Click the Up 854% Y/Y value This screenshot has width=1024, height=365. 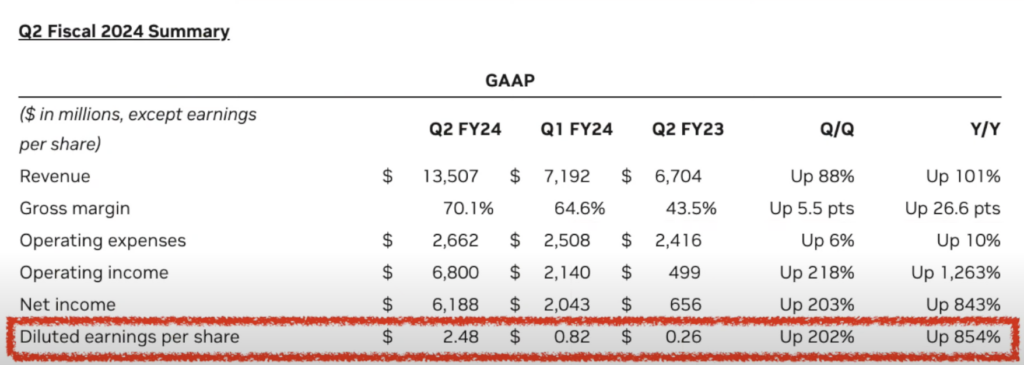(963, 337)
